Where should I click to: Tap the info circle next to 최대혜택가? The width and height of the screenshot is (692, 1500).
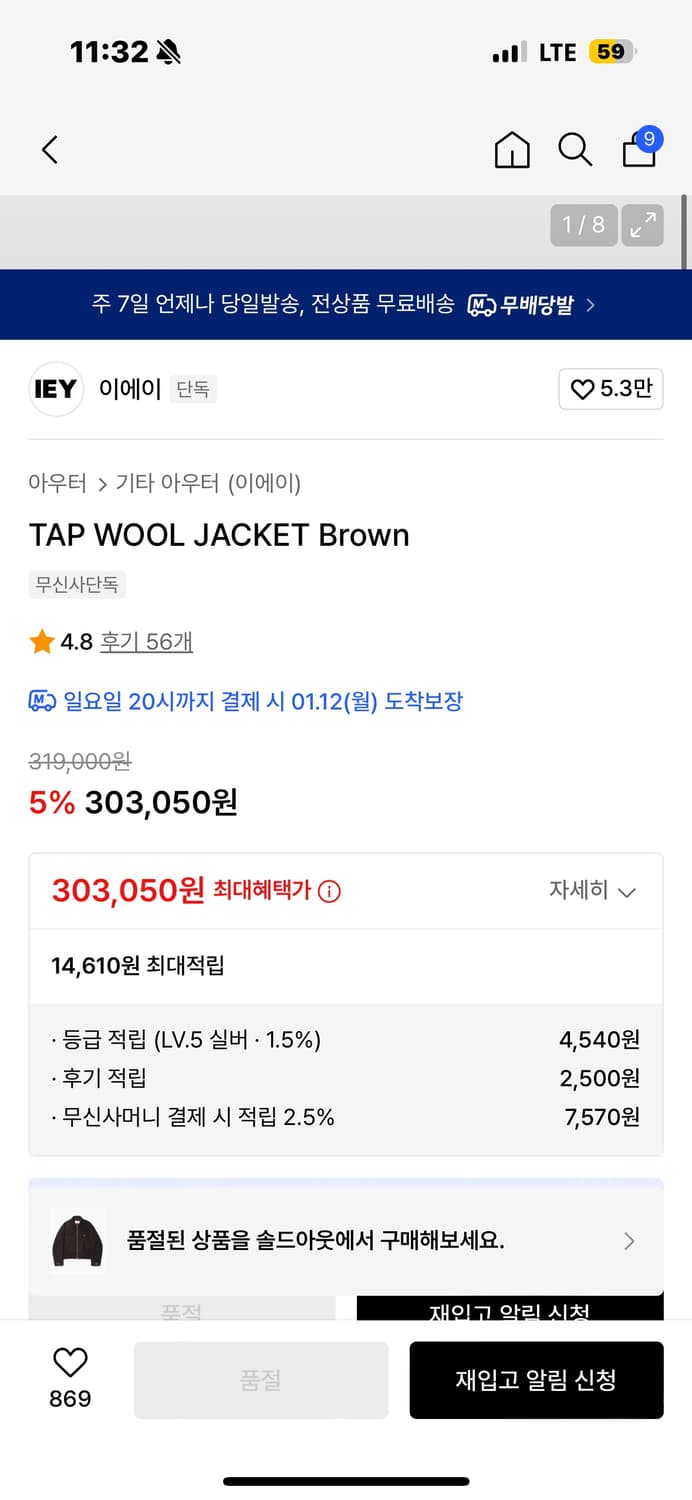(329, 889)
